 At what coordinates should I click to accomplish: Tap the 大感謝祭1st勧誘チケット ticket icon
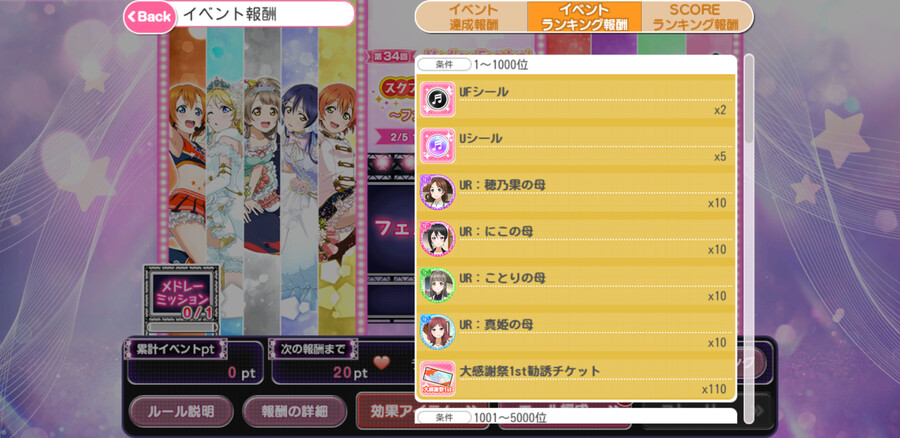pos(437,378)
